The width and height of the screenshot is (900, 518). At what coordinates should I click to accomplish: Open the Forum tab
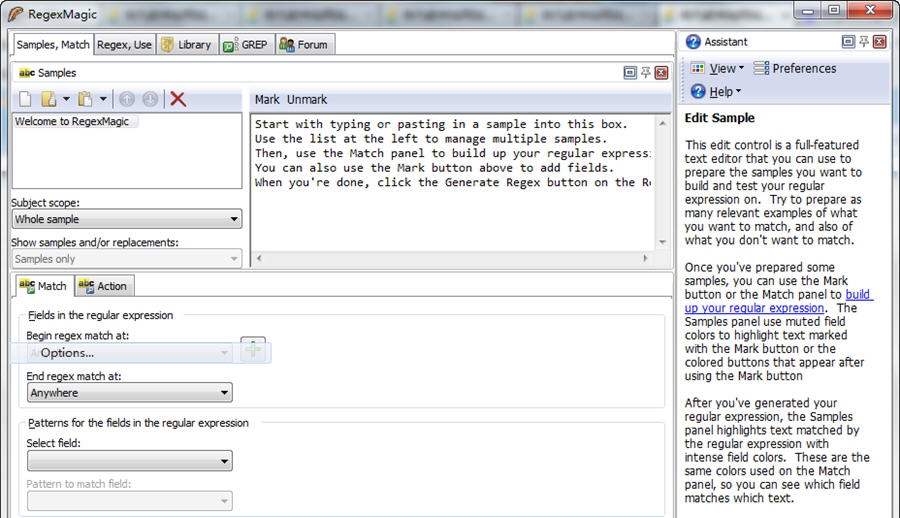tap(304, 44)
